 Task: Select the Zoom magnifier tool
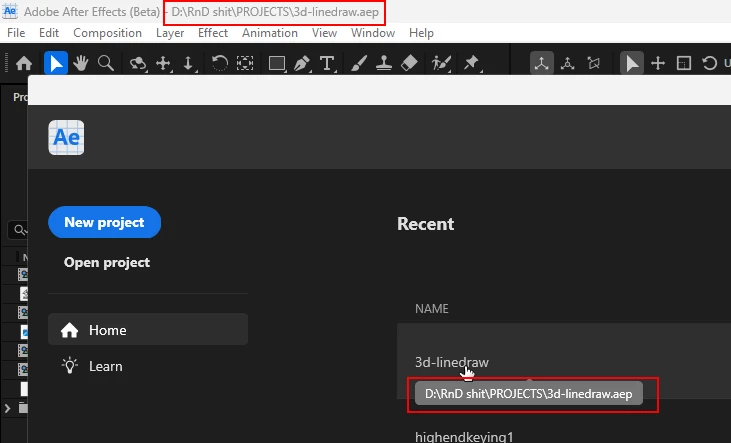pyautogui.click(x=106, y=63)
